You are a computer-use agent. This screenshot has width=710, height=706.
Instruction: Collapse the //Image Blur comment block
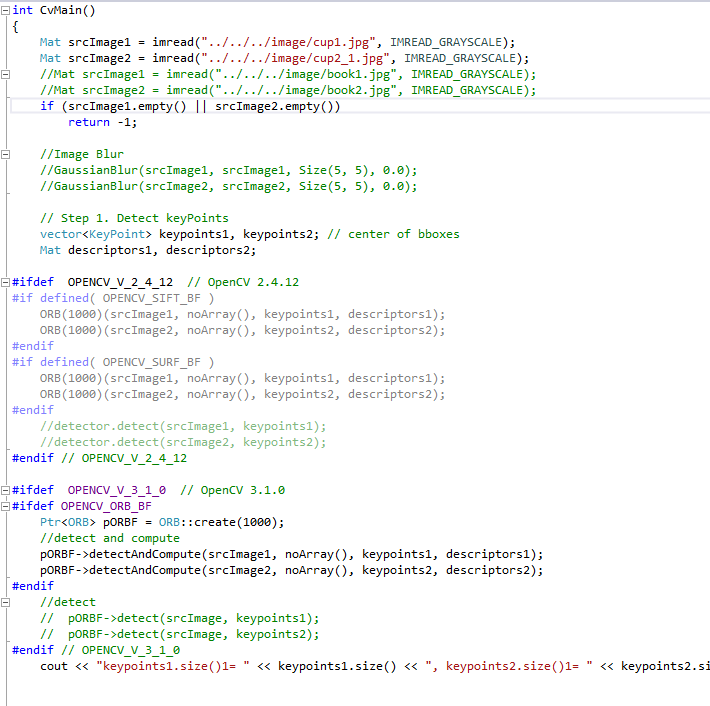(x=5, y=155)
